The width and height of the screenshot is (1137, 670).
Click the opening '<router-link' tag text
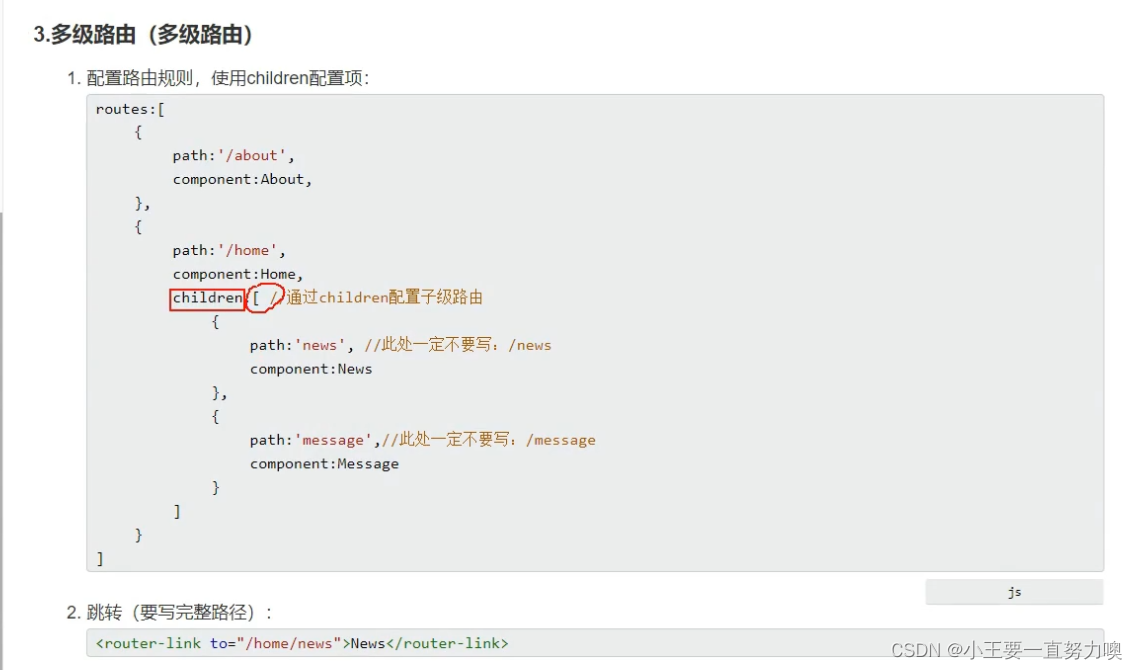click(x=149, y=644)
